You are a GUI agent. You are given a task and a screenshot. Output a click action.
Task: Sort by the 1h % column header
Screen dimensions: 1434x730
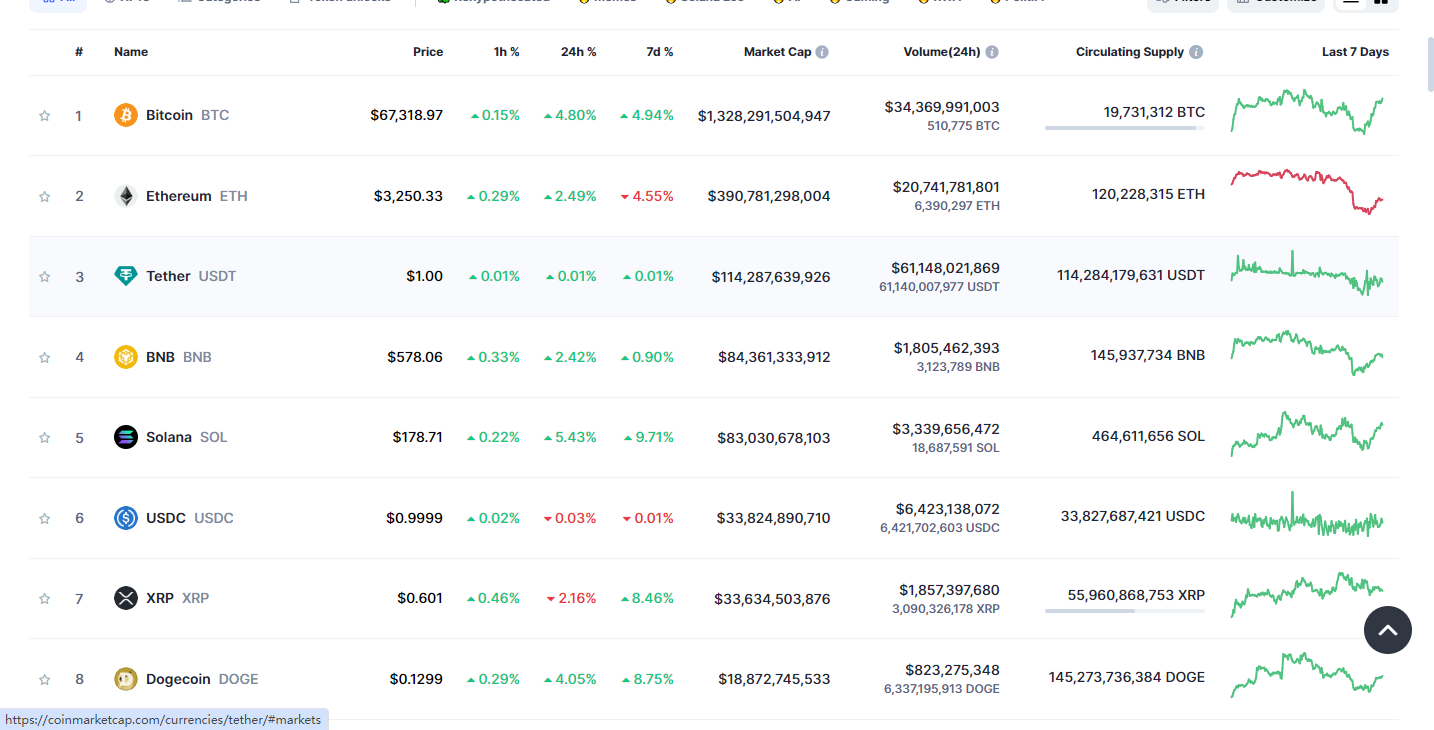[507, 52]
